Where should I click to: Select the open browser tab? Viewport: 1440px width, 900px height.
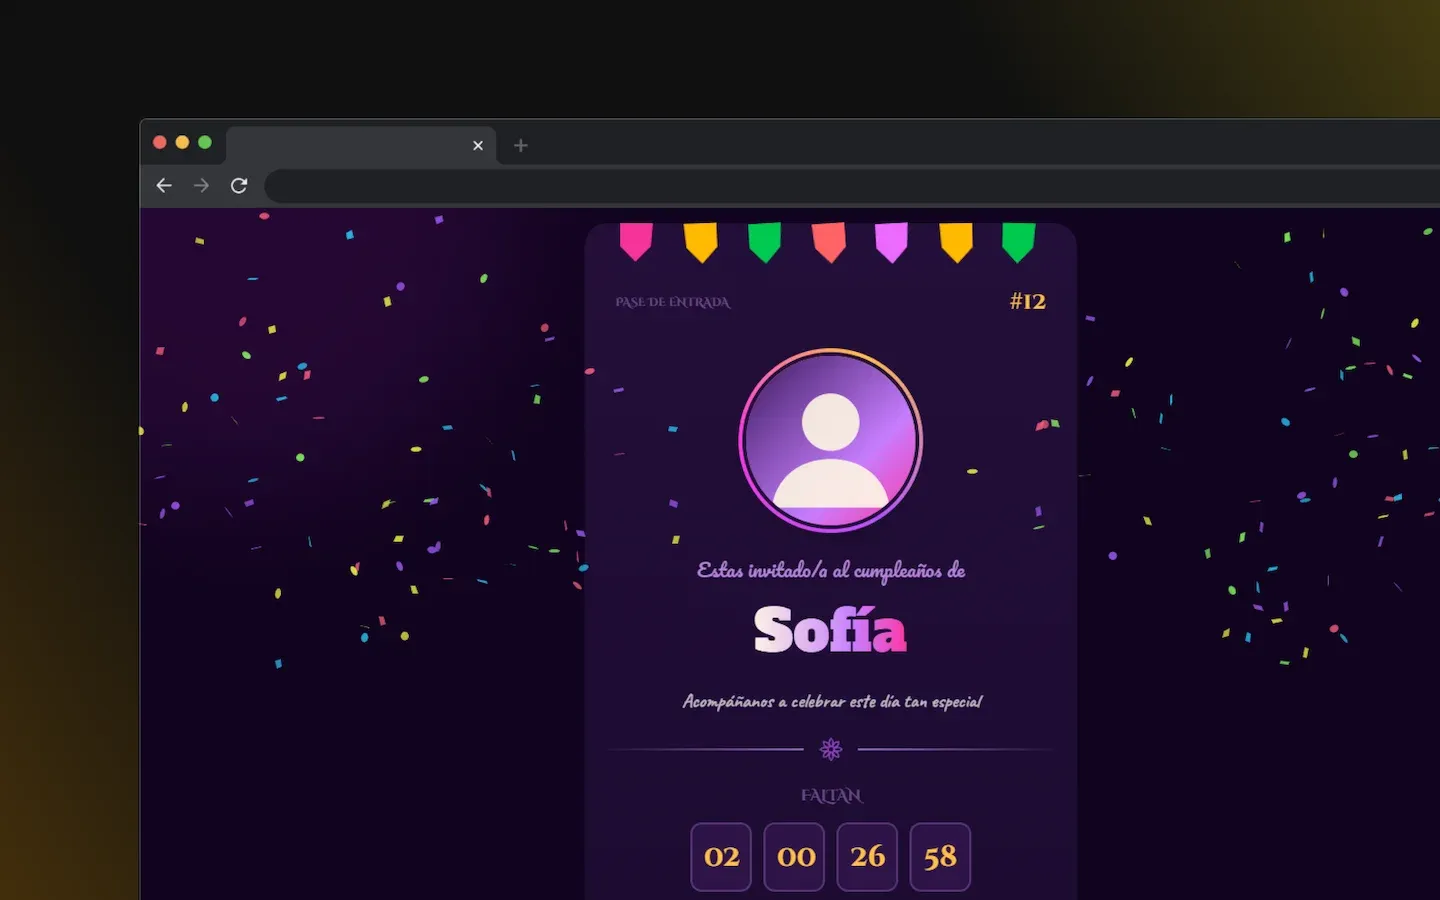[361, 145]
